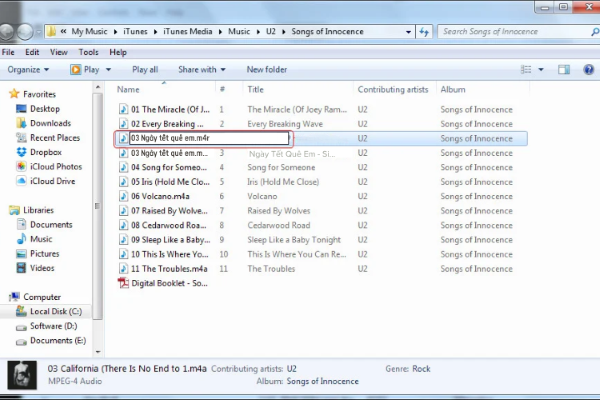This screenshot has width=600, height=400.
Task: Click the help question mark icon
Action: click(586, 70)
